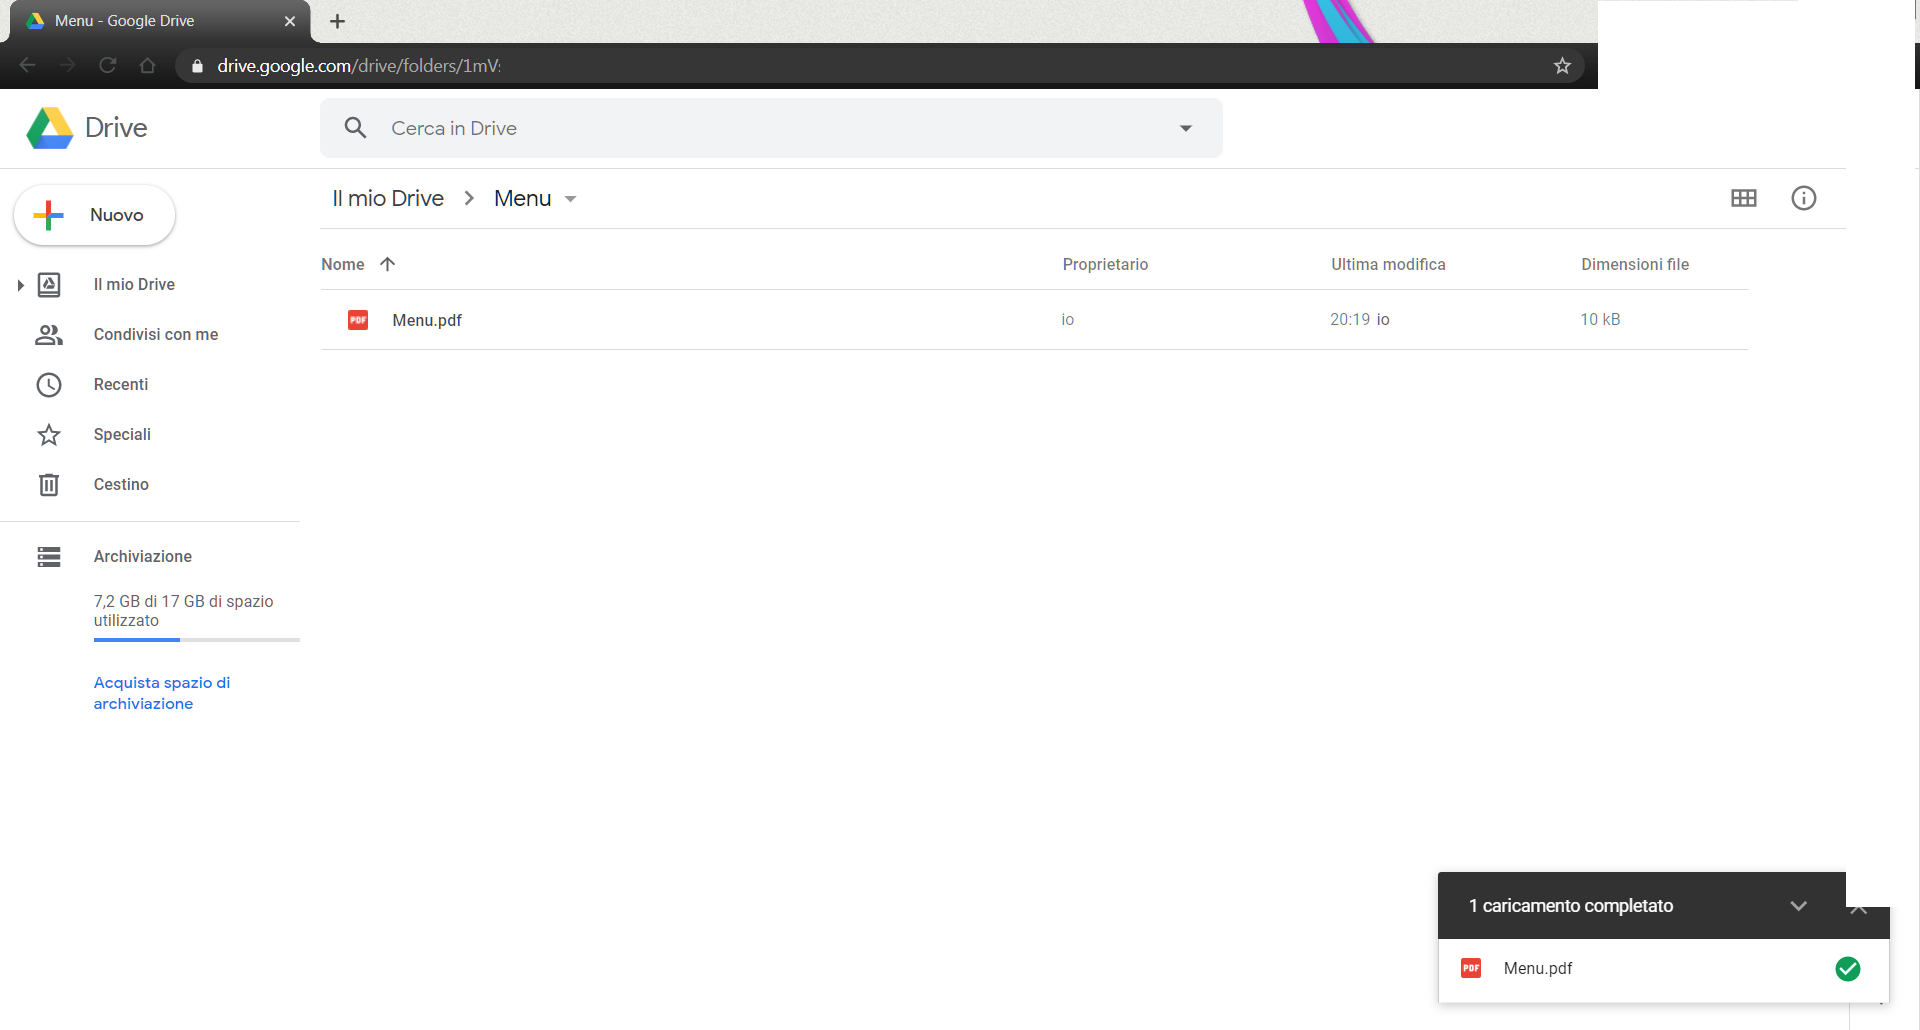
Task: Click the Il mio Drive sidebar icon
Action: pos(49,285)
